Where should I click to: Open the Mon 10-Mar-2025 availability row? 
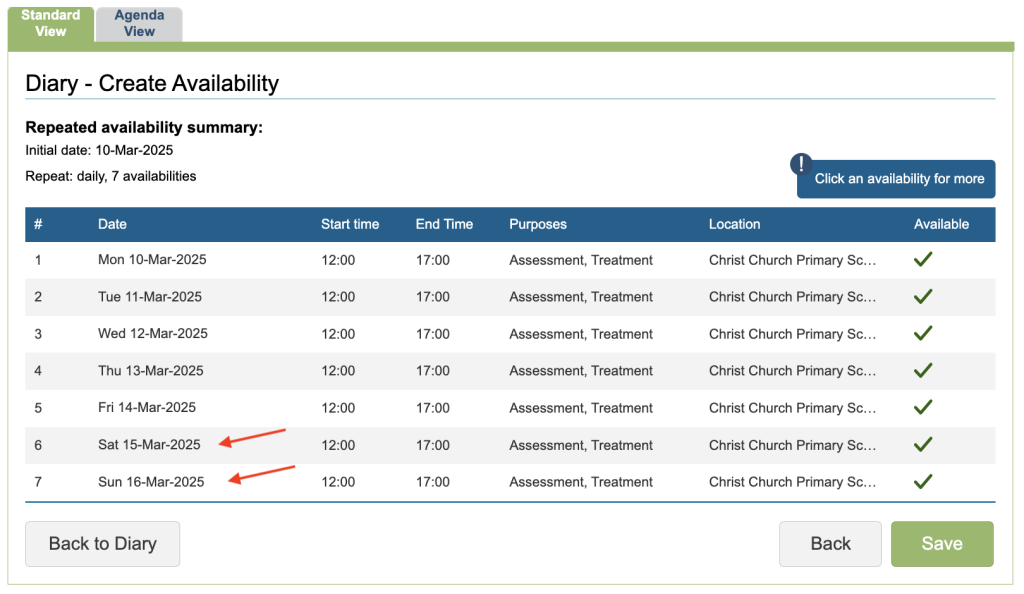click(x=152, y=260)
